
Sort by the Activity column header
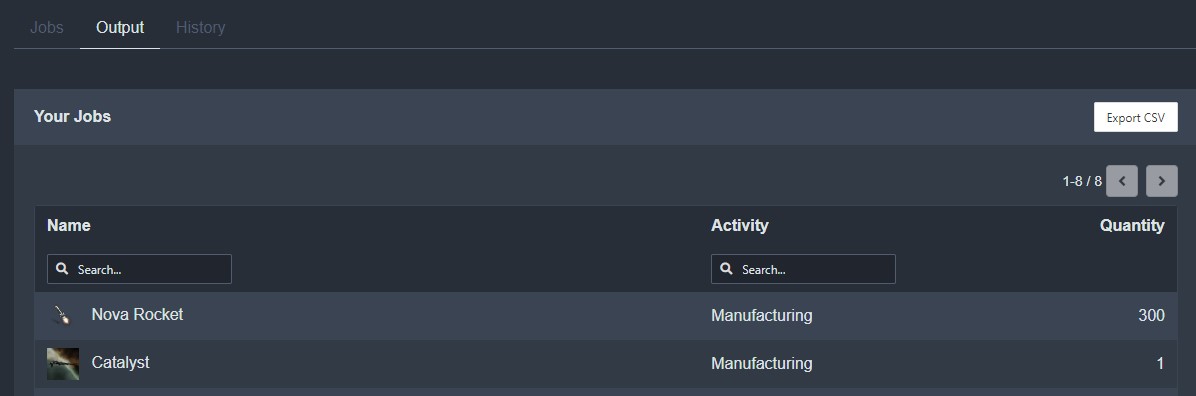coord(739,225)
